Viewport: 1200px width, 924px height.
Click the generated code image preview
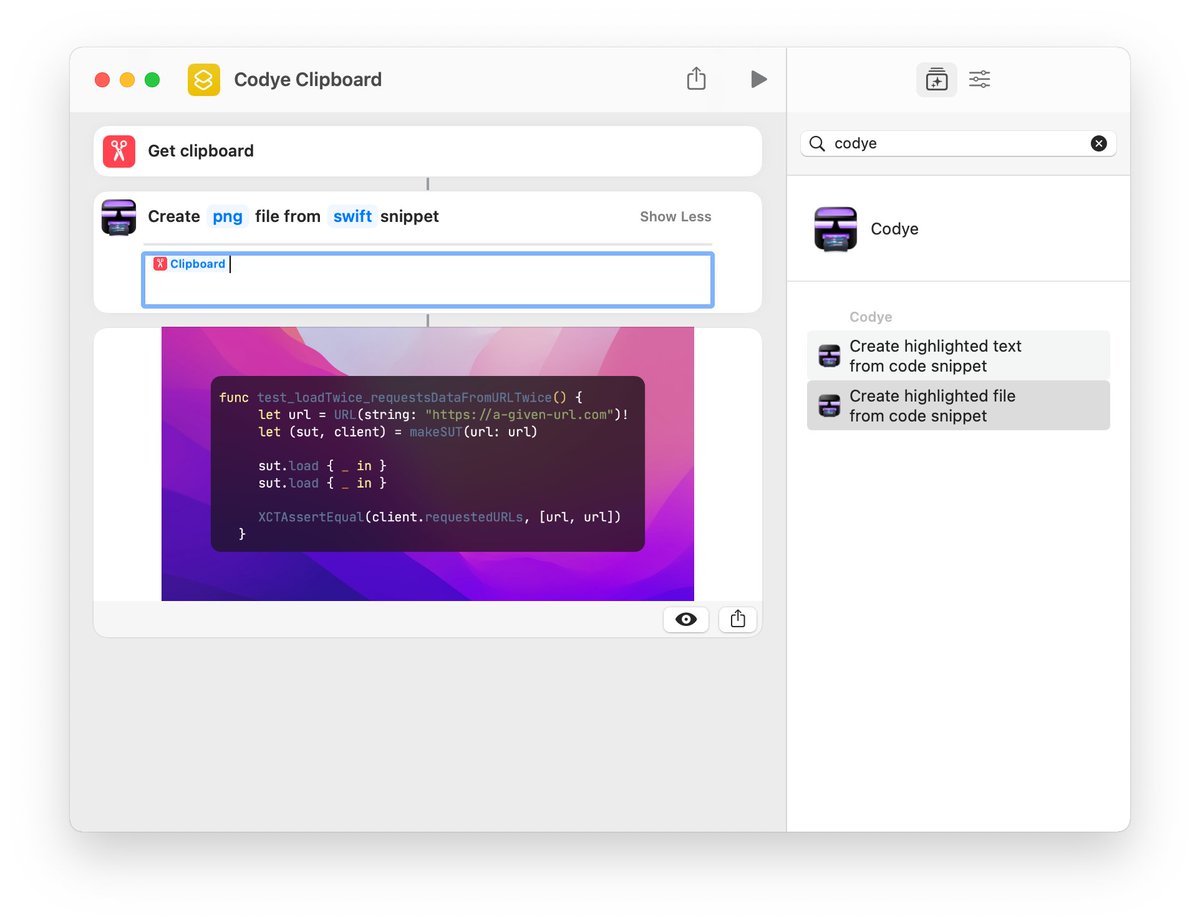428,464
